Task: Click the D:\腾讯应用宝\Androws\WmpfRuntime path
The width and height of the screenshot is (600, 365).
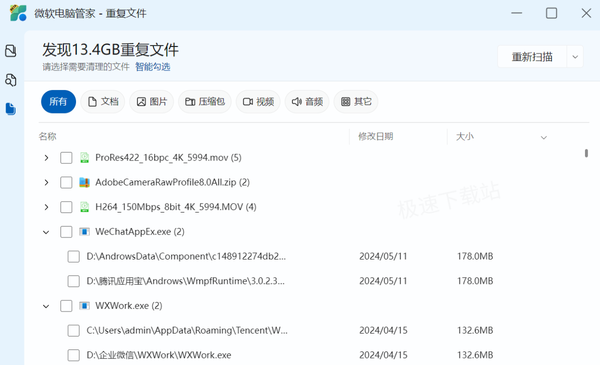Action: (186, 281)
